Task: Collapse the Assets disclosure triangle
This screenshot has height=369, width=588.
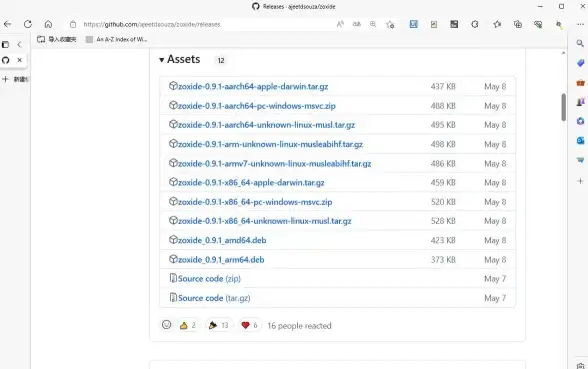Action: (161, 60)
